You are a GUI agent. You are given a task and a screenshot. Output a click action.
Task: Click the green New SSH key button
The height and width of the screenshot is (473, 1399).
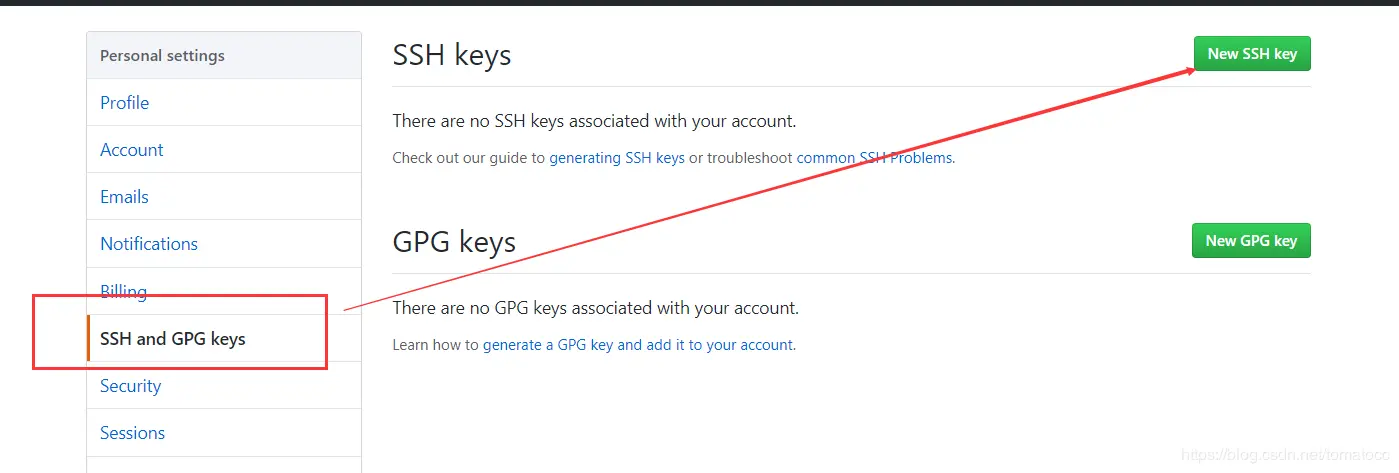[x=1251, y=54]
